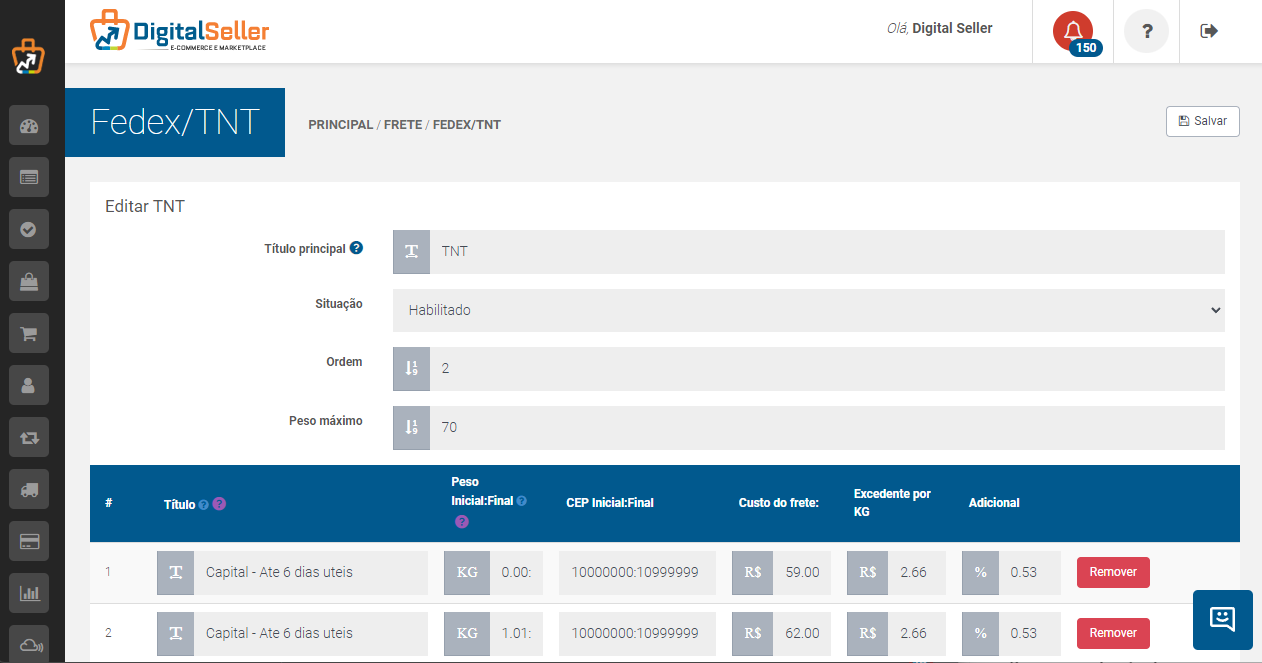Open the retweet exchange icon in sidebar
Screen dimensions: 1262x663
click(28, 437)
